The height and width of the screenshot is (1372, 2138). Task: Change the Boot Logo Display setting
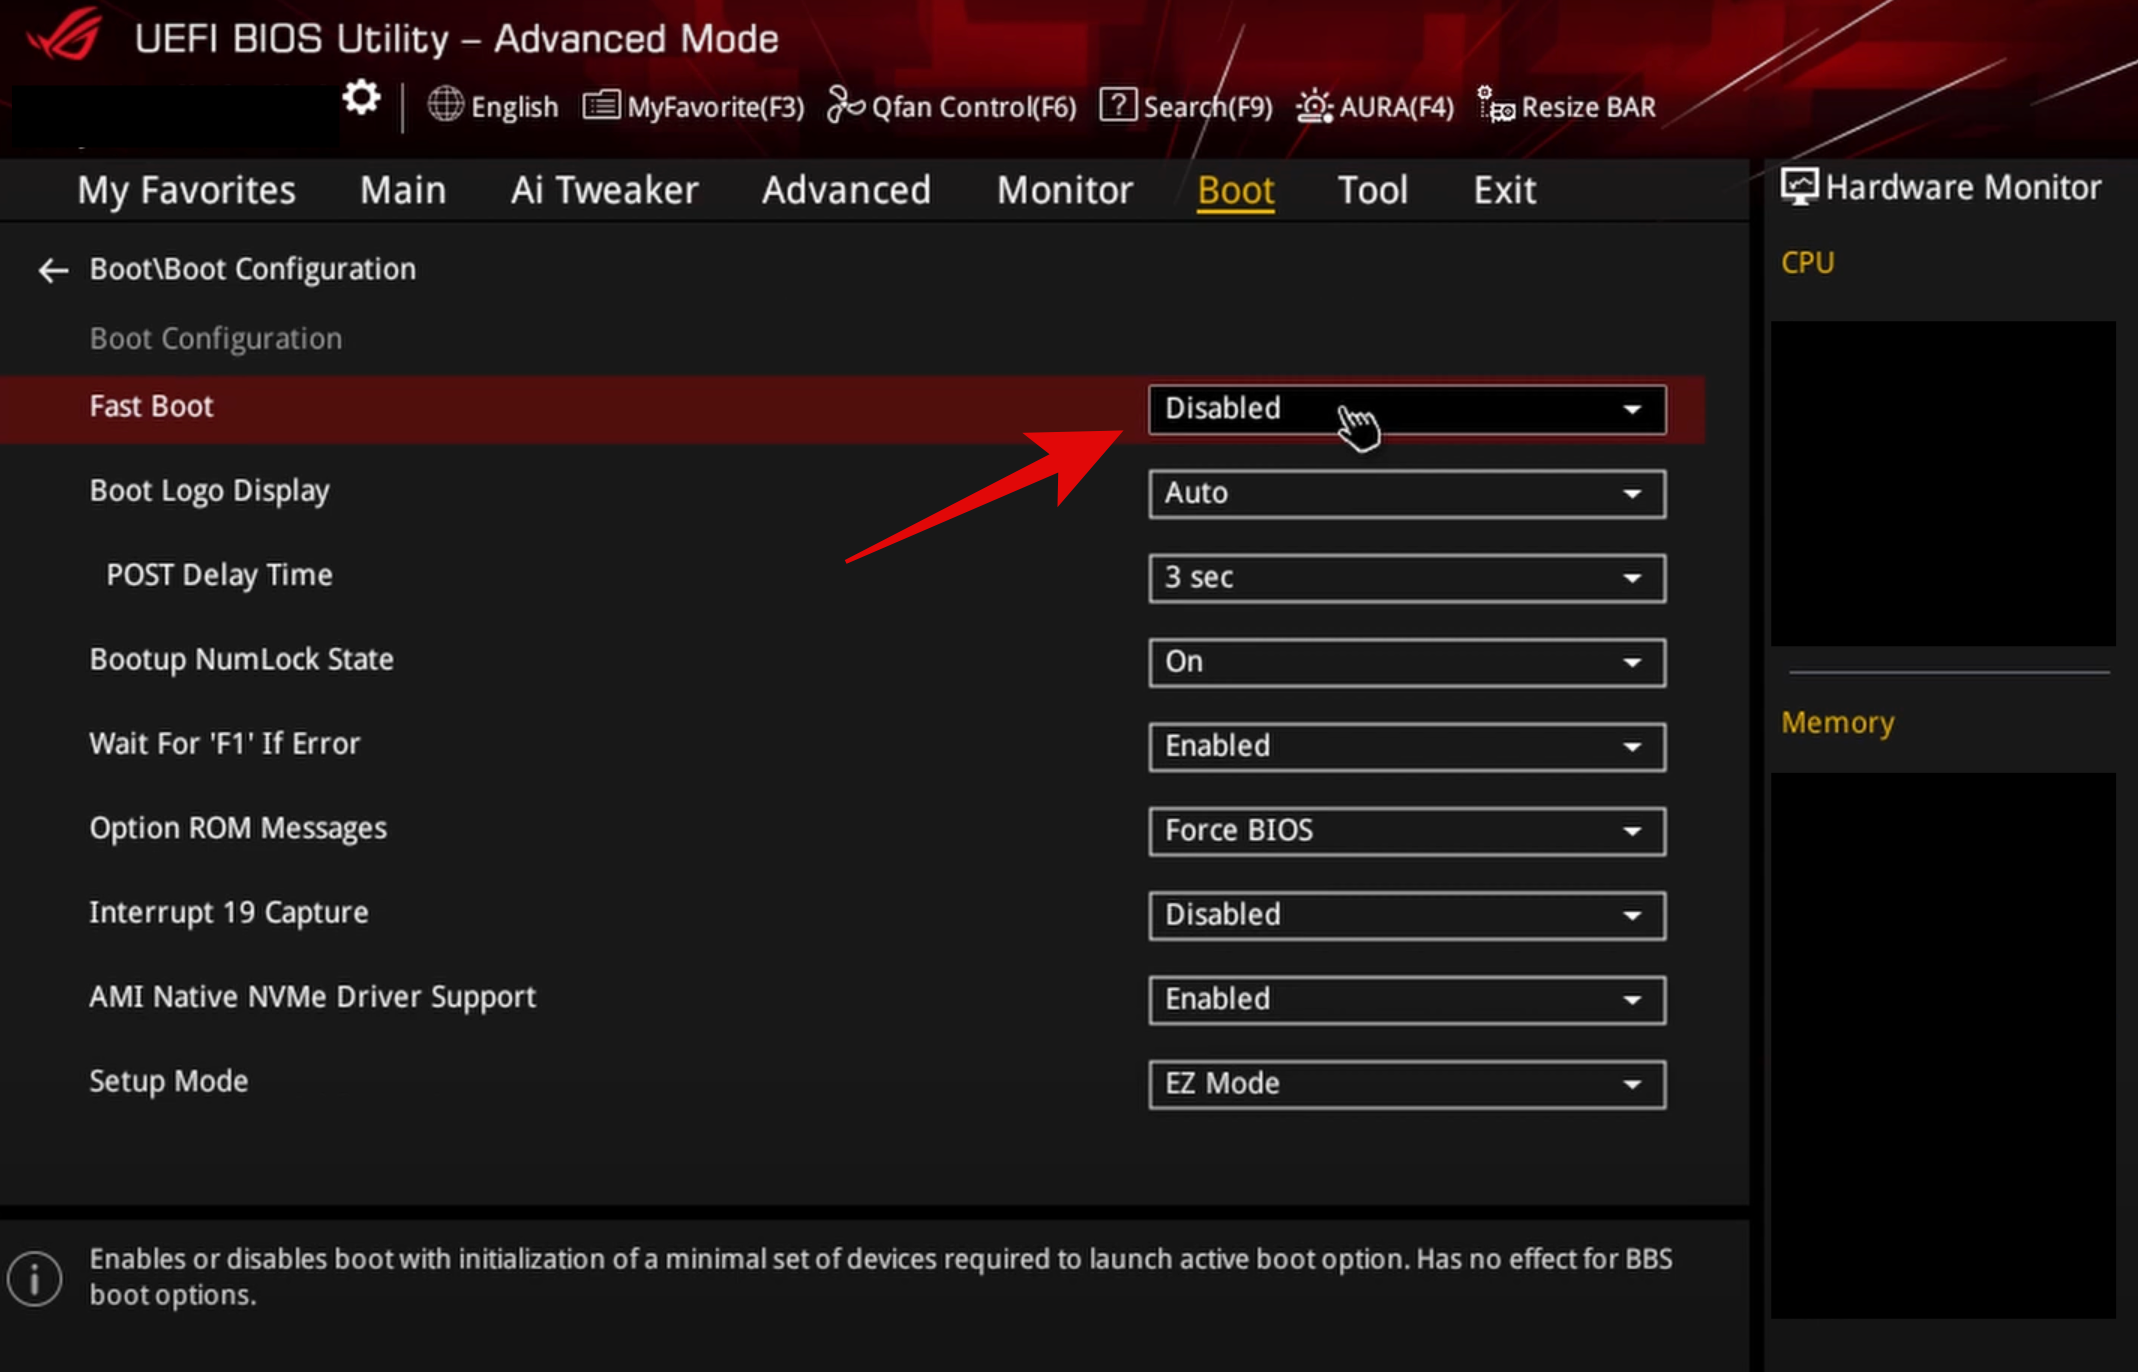1405,493
